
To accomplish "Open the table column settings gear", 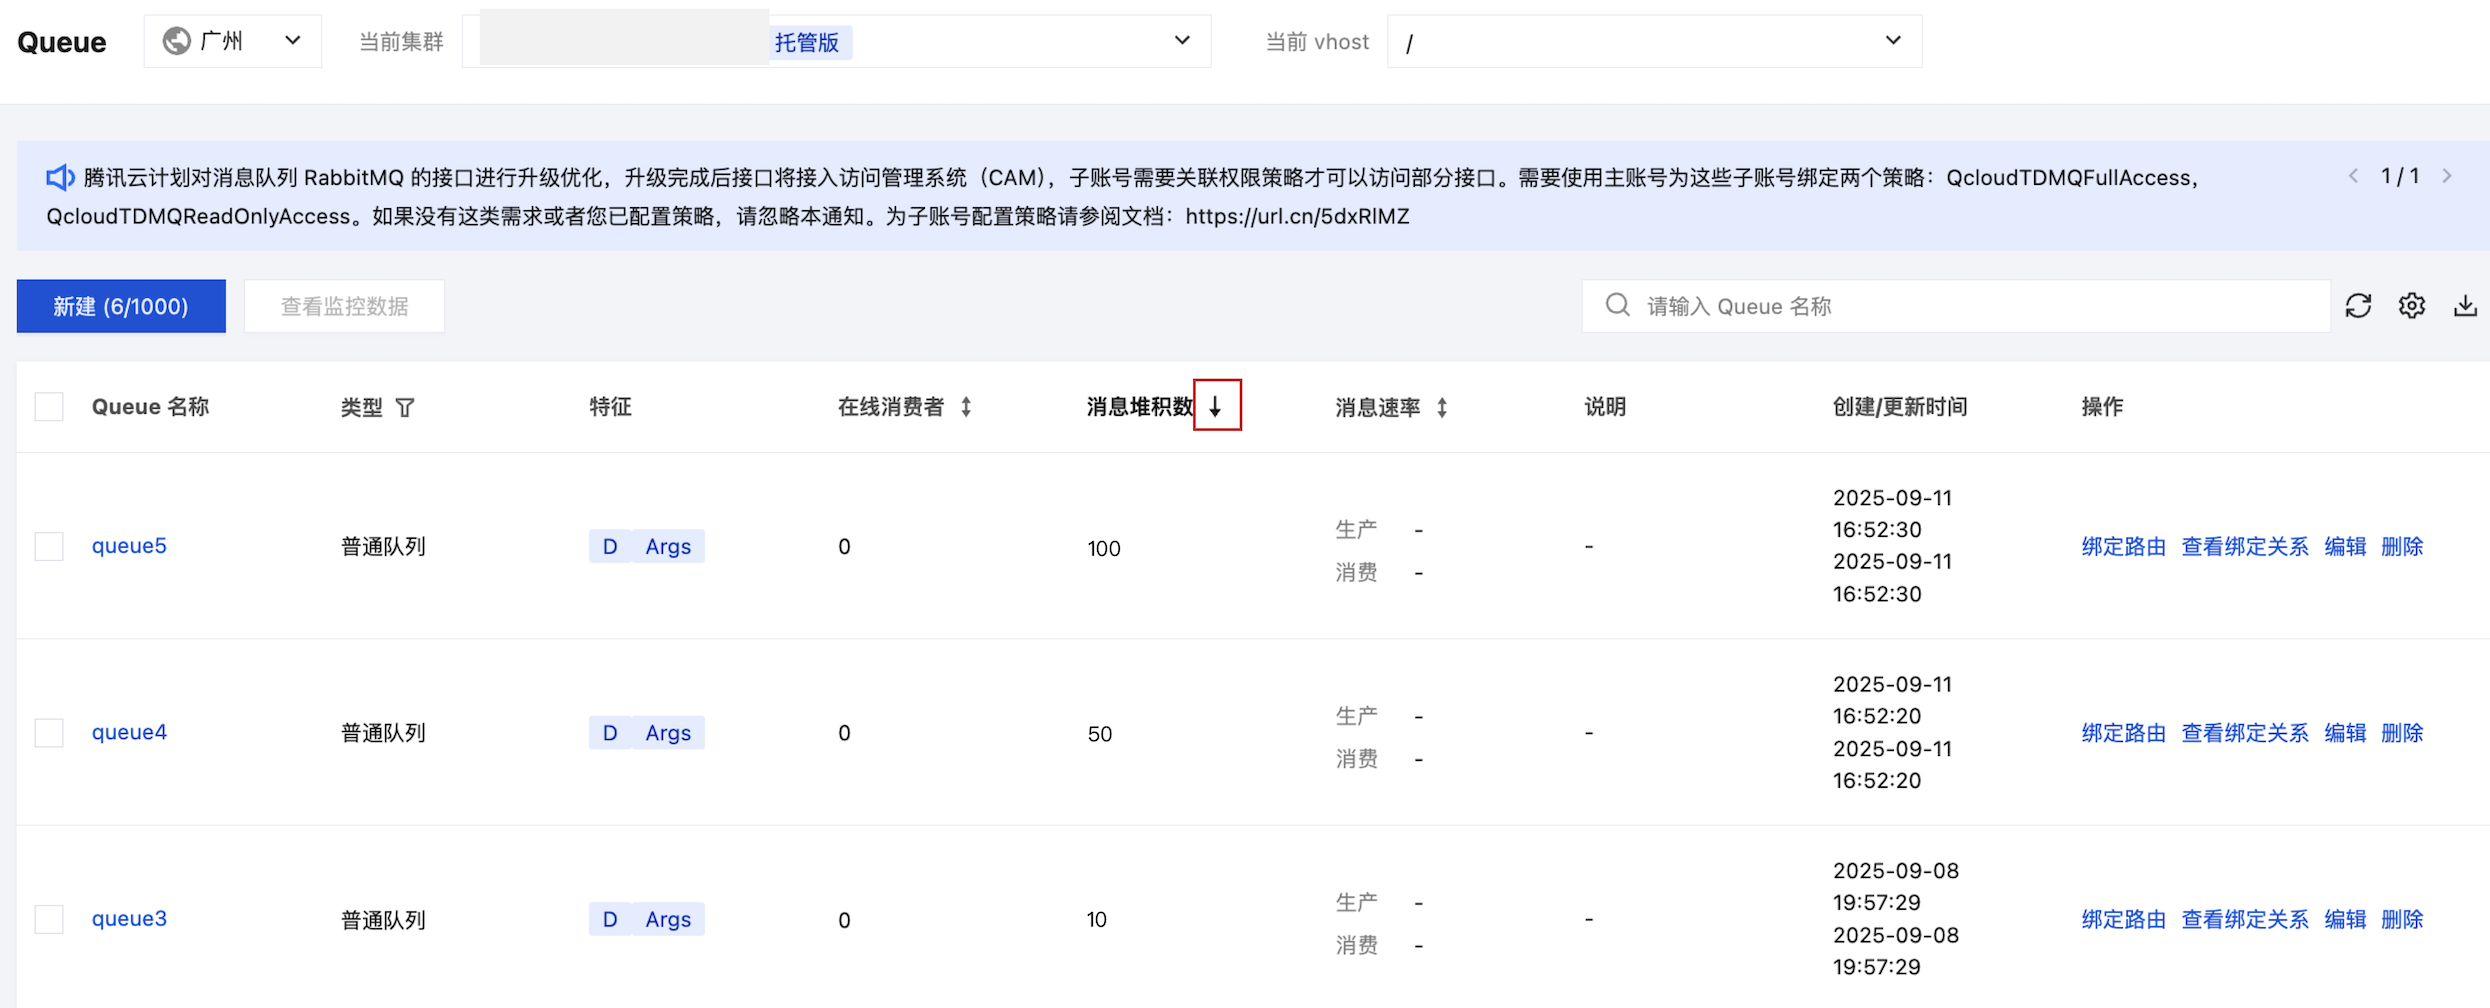I will tap(2411, 306).
